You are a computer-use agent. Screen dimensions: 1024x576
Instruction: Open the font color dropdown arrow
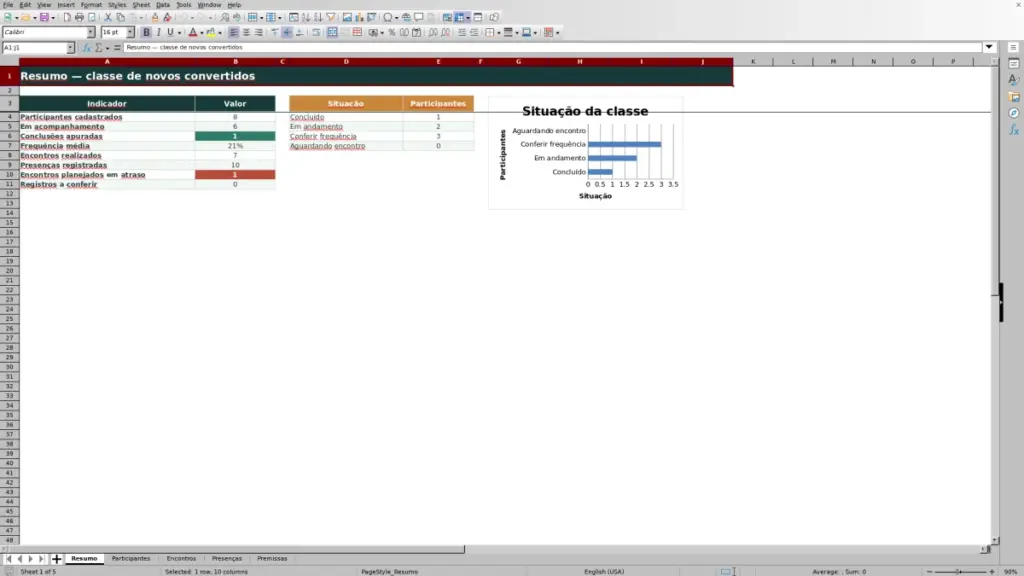pos(202,33)
